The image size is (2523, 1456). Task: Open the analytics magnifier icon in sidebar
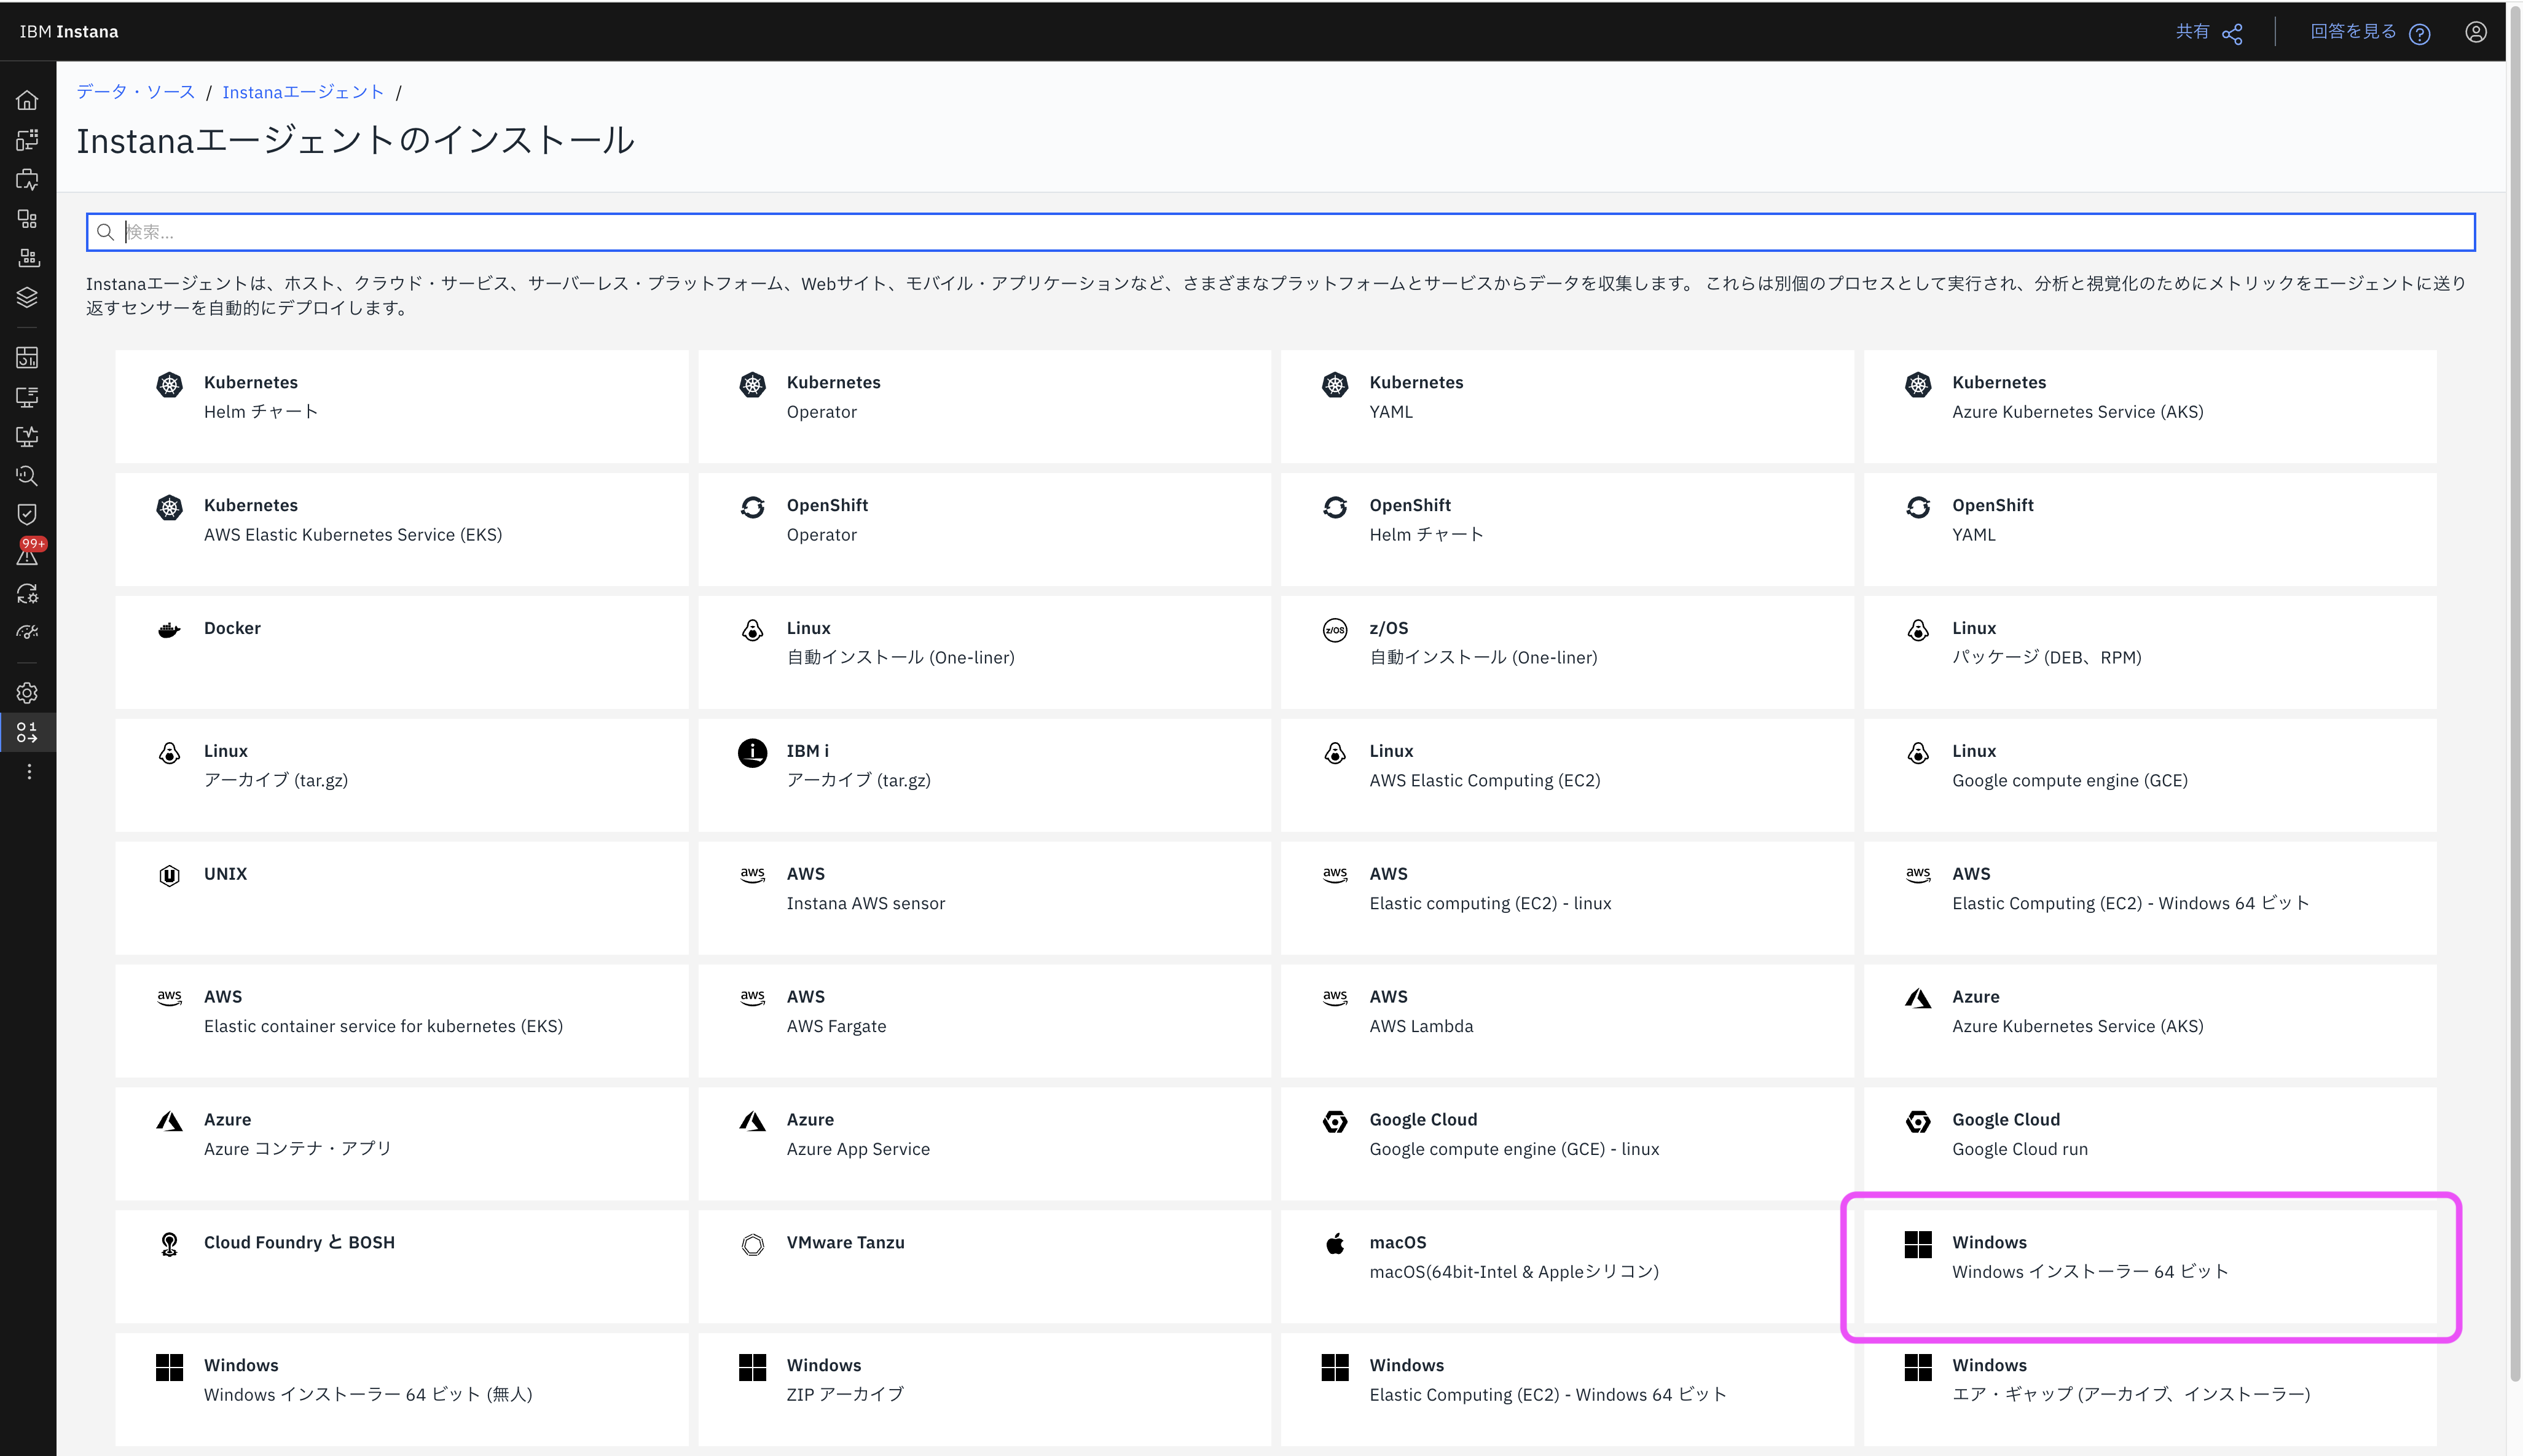tap(27, 476)
